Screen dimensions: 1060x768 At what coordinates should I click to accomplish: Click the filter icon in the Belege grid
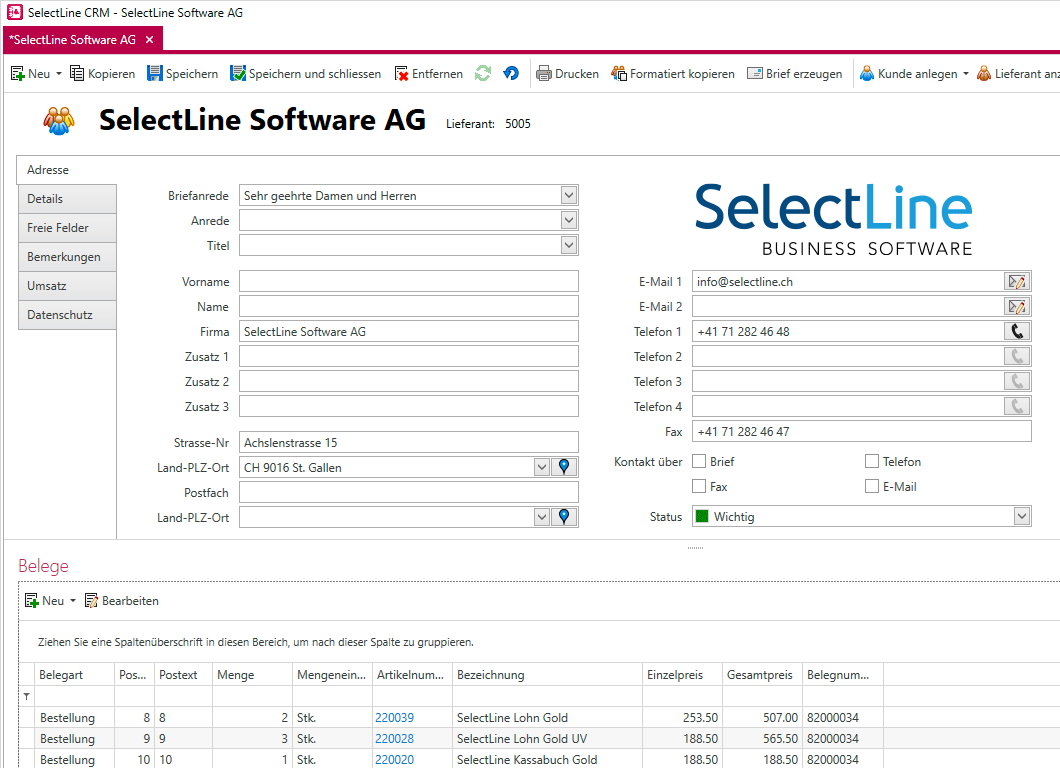pos(26,696)
